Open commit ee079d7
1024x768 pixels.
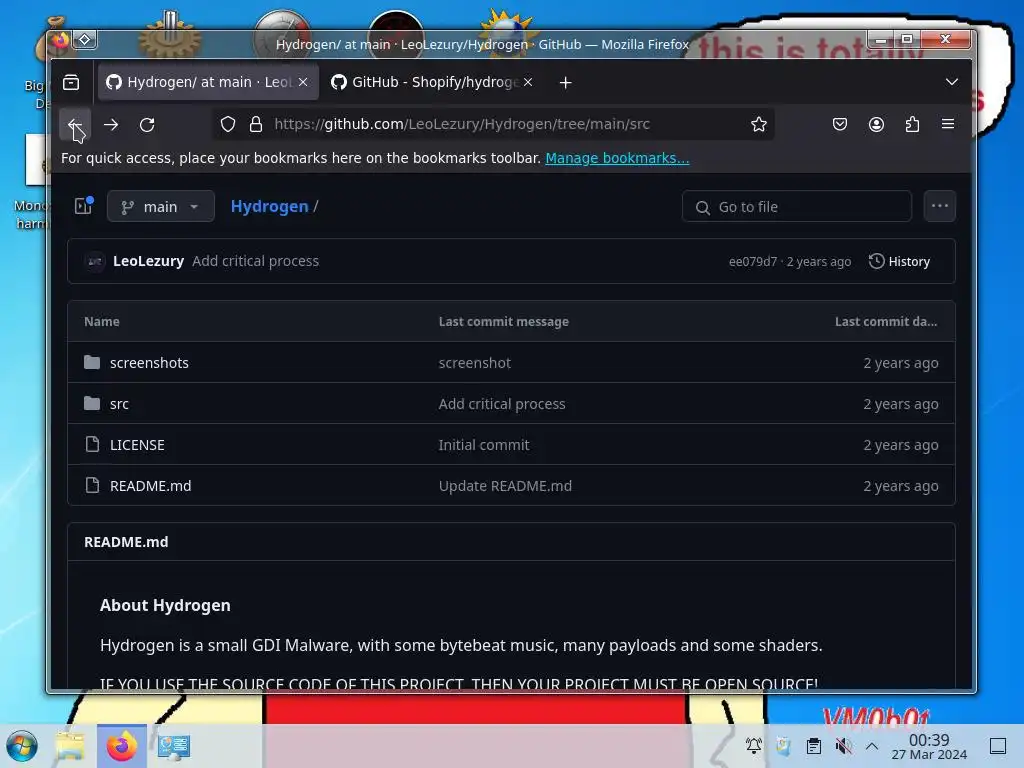(753, 262)
